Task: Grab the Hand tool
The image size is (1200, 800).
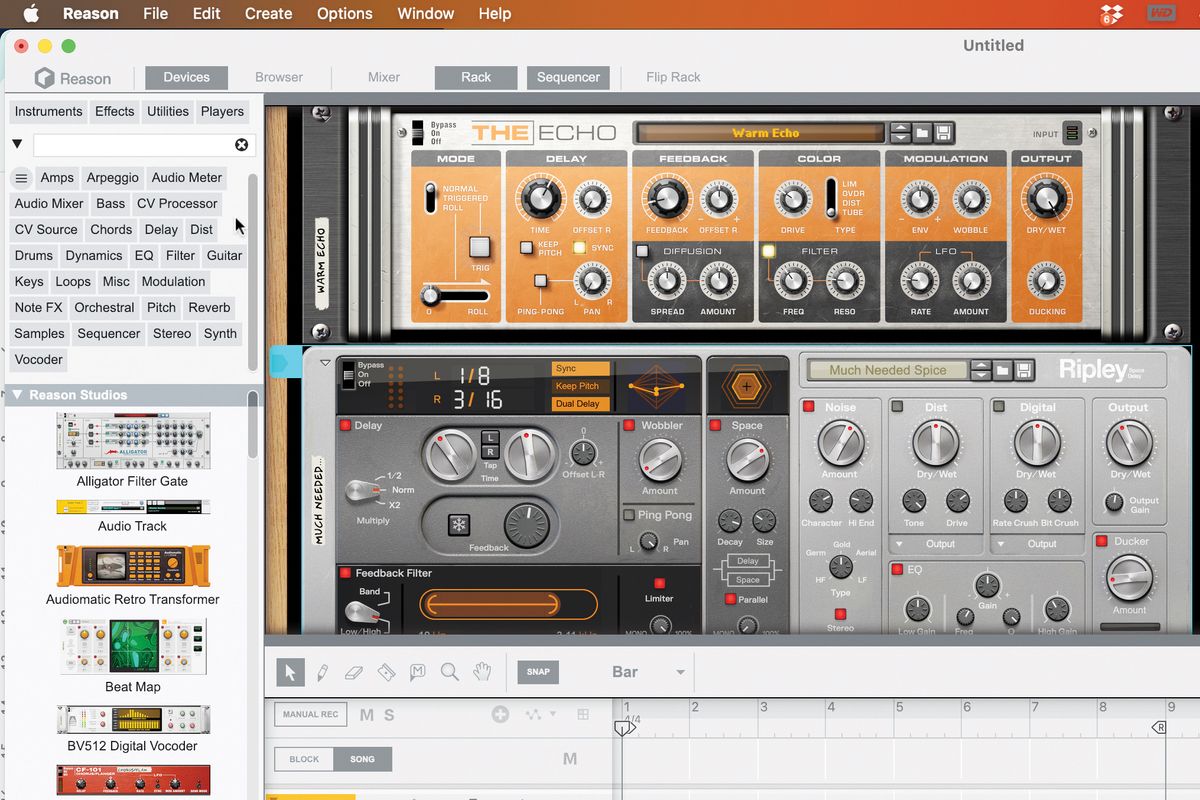Action: click(x=483, y=672)
